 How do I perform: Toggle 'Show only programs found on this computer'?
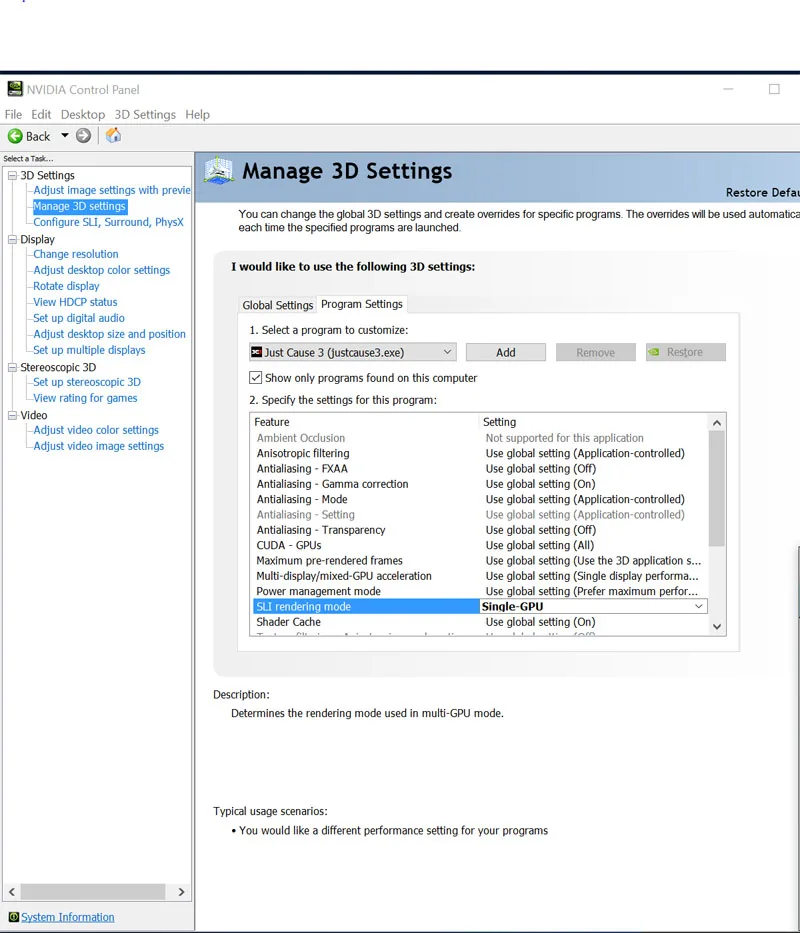click(x=256, y=378)
